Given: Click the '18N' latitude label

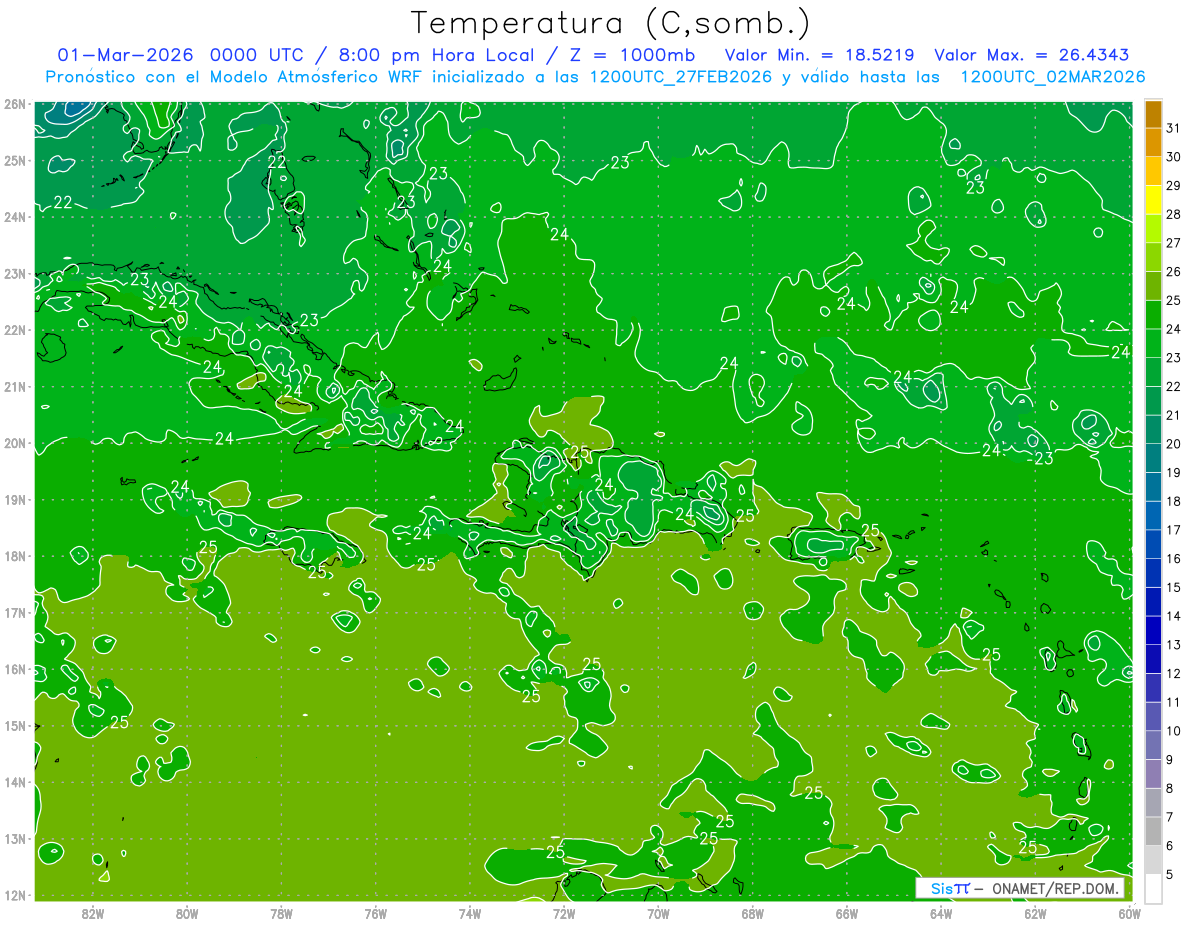Looking at the screenshot, I should point(14,556).
